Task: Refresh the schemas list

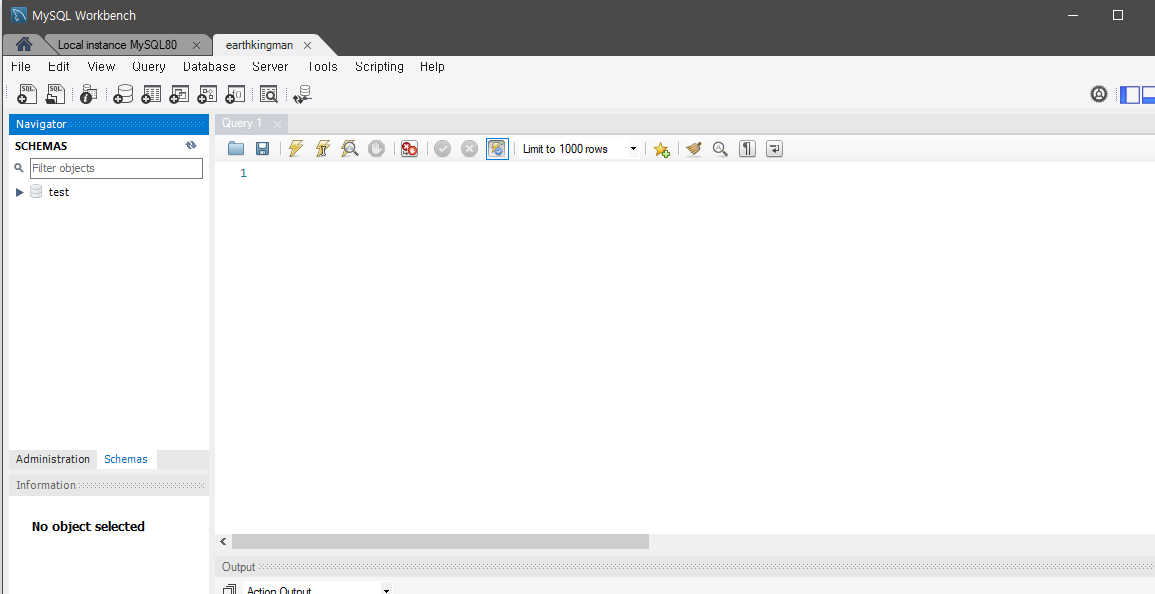Action: (x=191, y=145)
